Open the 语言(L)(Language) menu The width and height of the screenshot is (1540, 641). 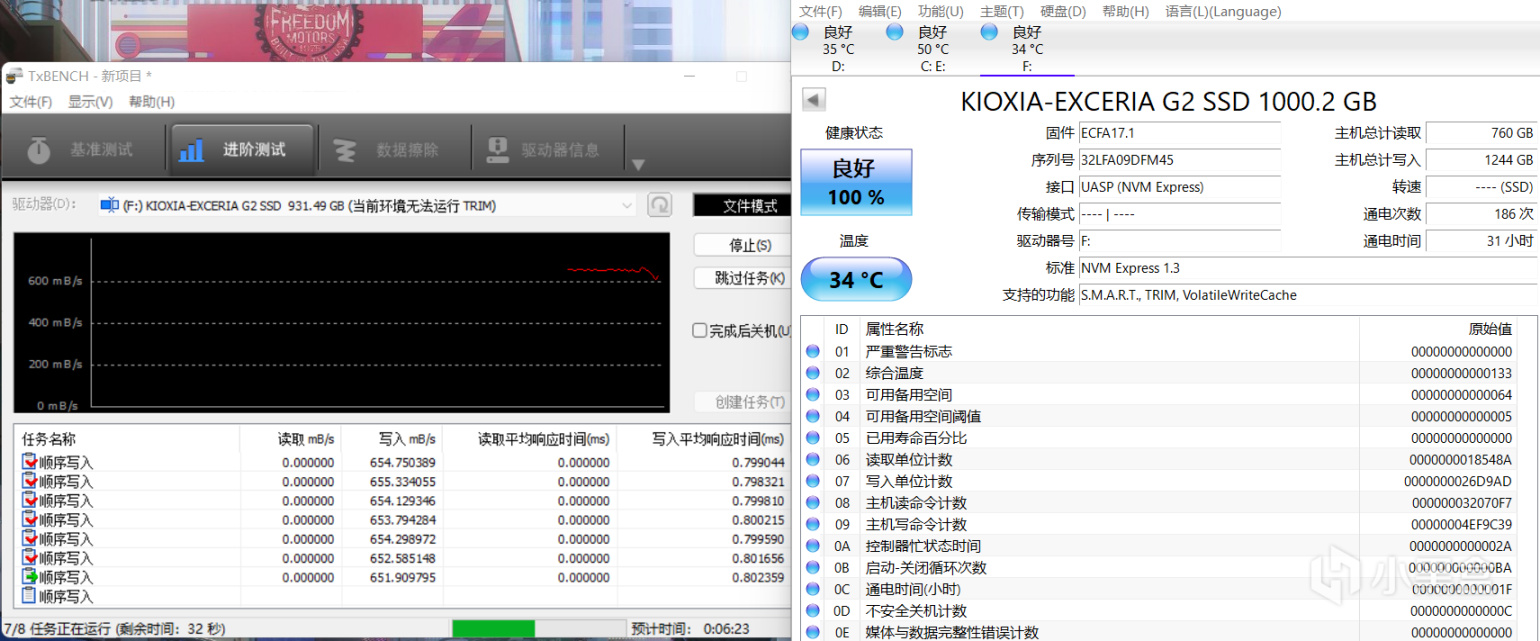(x=1223, y=11)
